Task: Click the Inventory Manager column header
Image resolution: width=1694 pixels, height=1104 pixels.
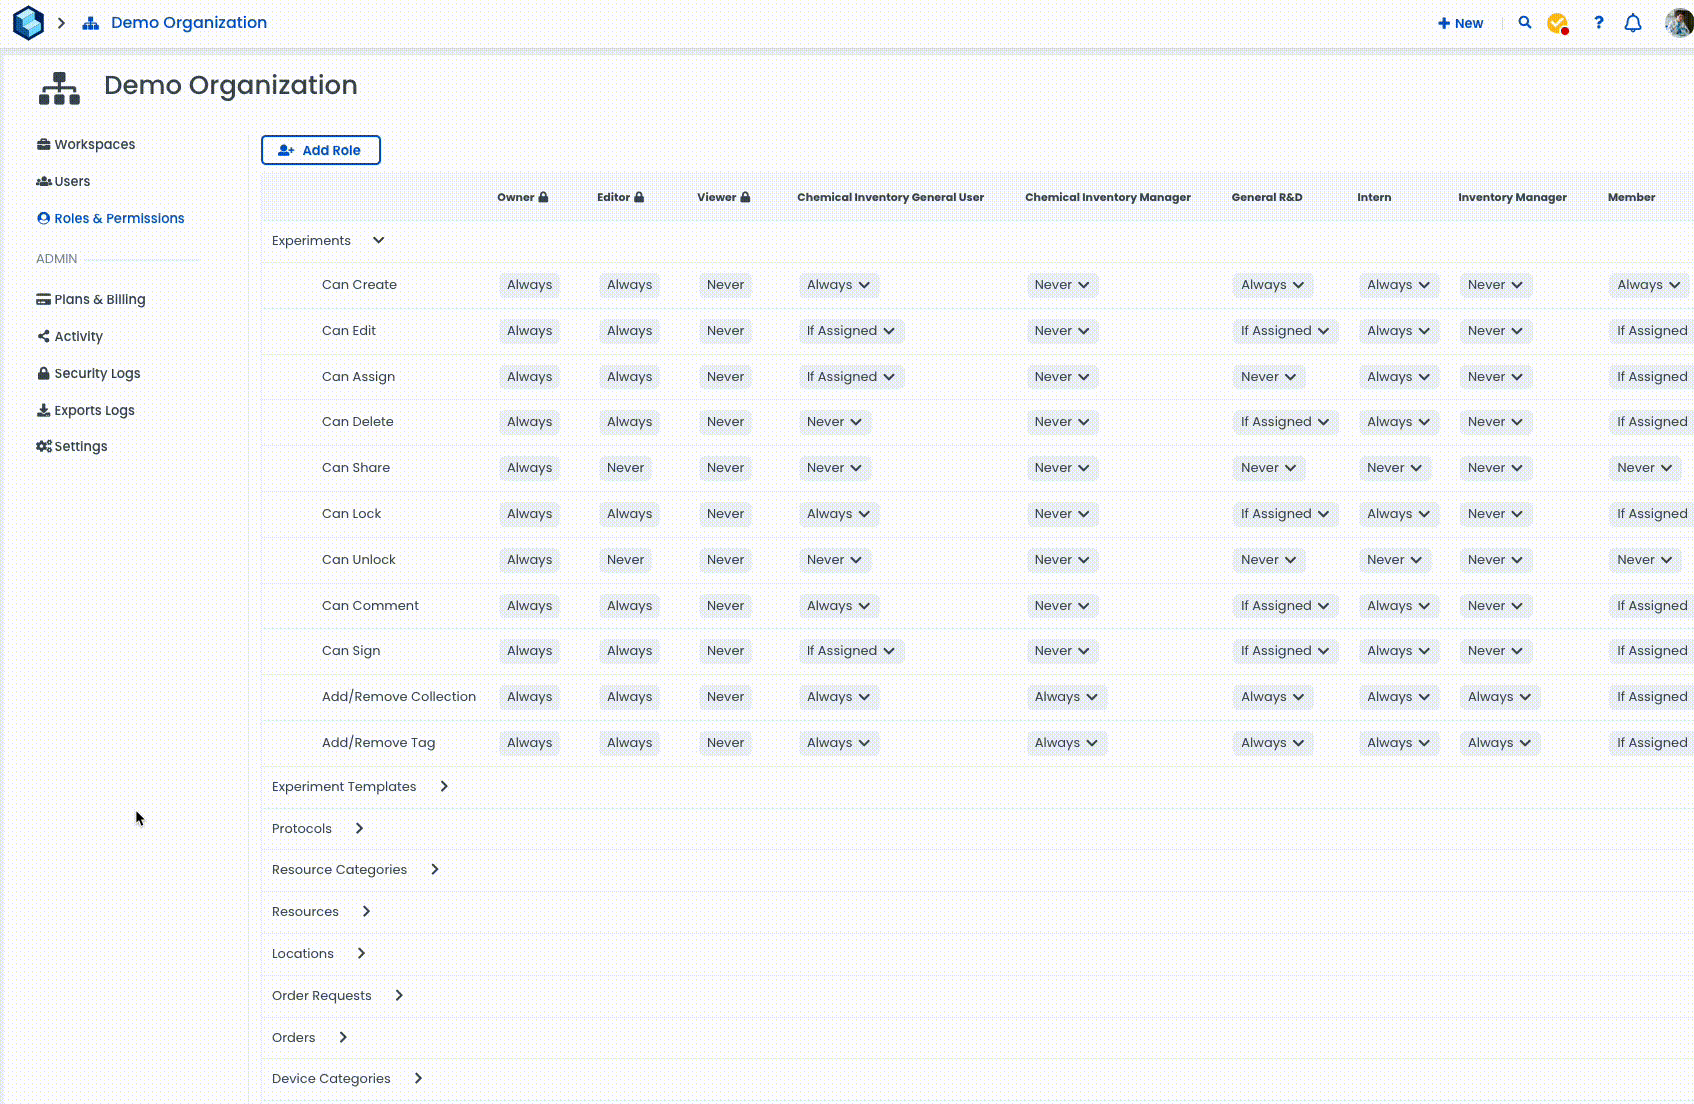Action: 1512,197
